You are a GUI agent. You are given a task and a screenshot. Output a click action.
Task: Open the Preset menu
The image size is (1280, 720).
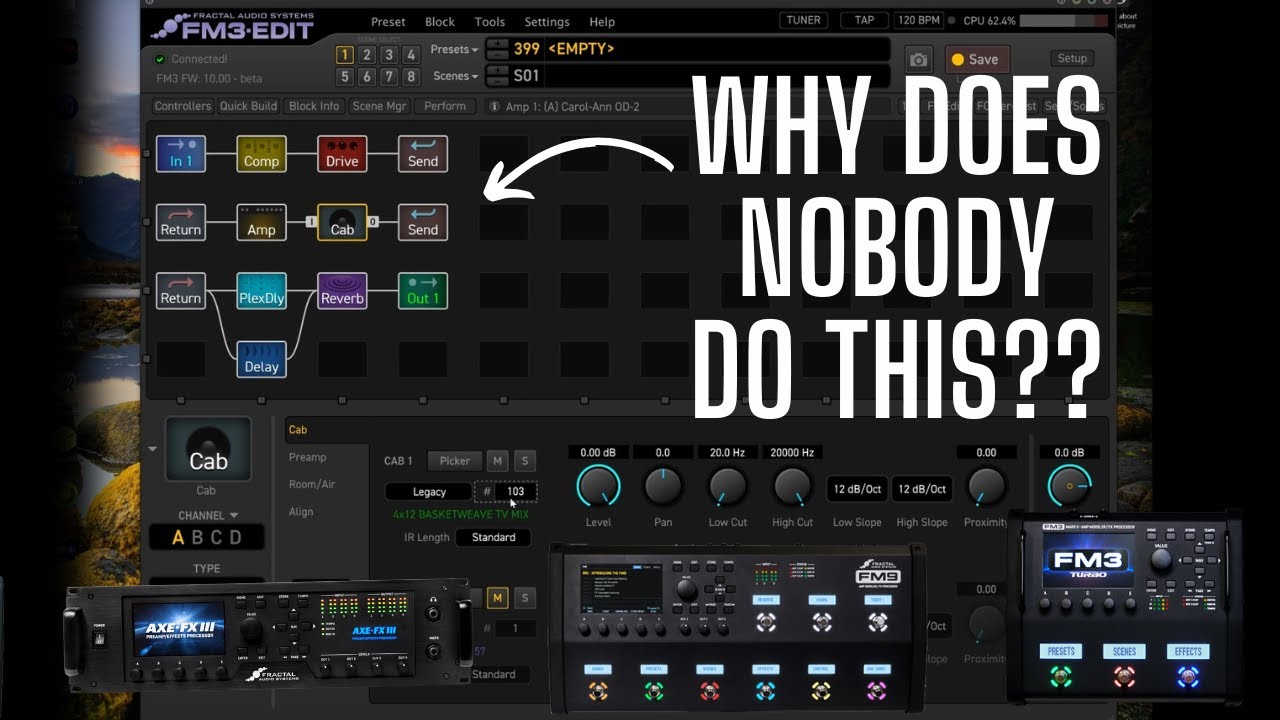388,22
